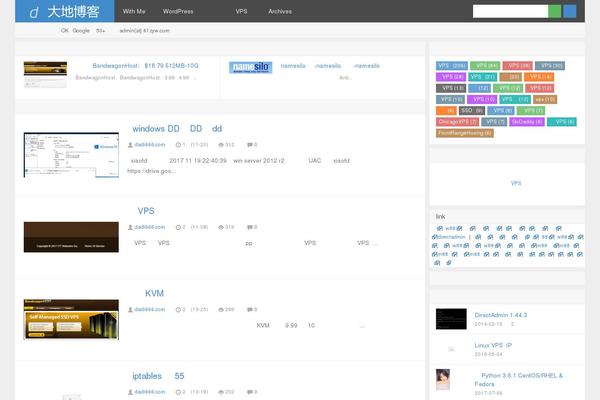Open the BandwagonHost featured thumbnail
The image size is (600, 400).
point(45,75)
